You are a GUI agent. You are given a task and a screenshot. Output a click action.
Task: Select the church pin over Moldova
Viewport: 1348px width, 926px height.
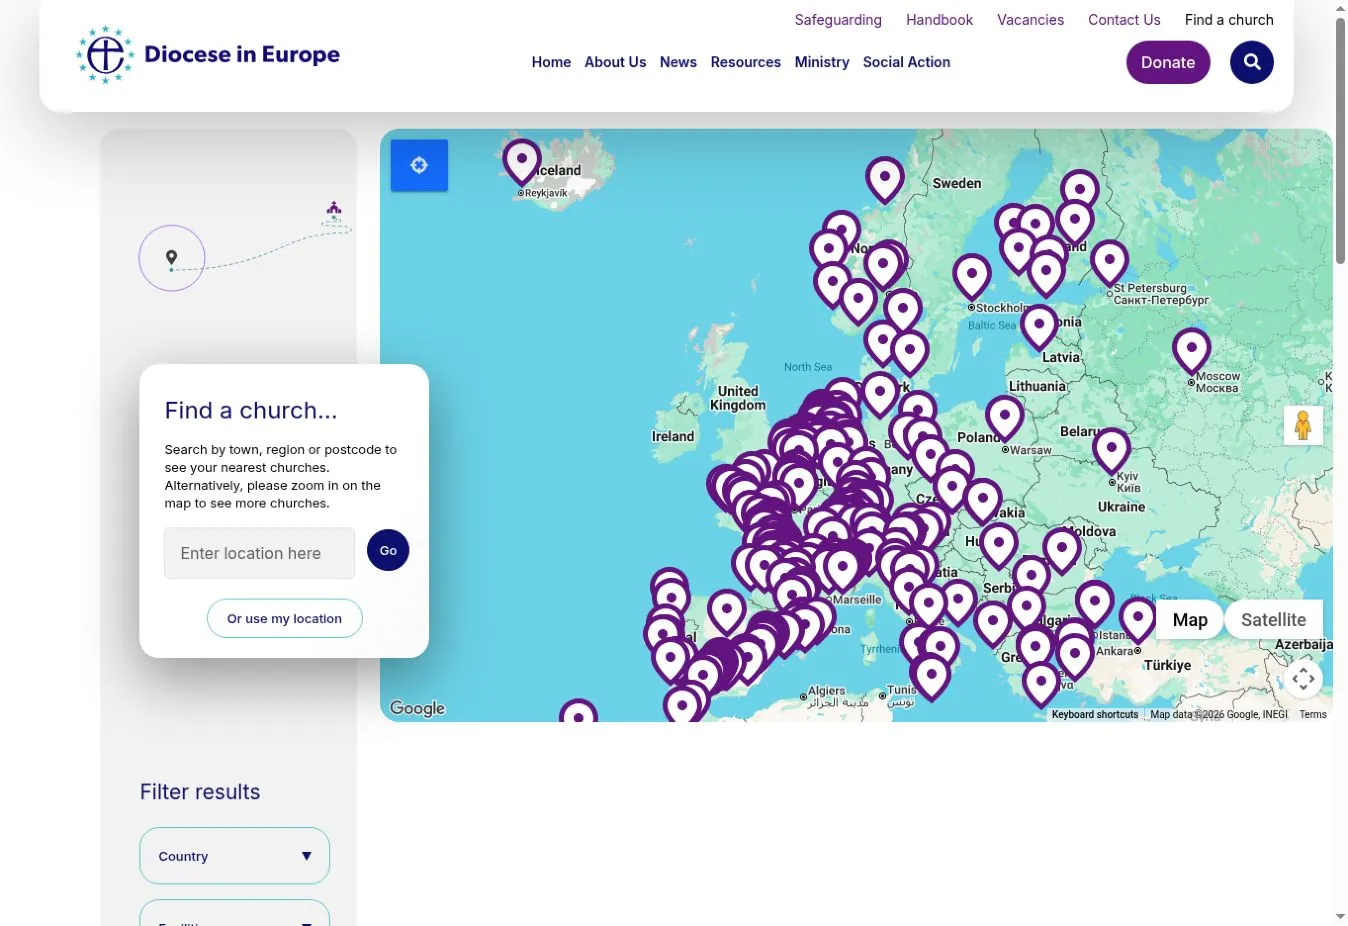click(1062, 552)
